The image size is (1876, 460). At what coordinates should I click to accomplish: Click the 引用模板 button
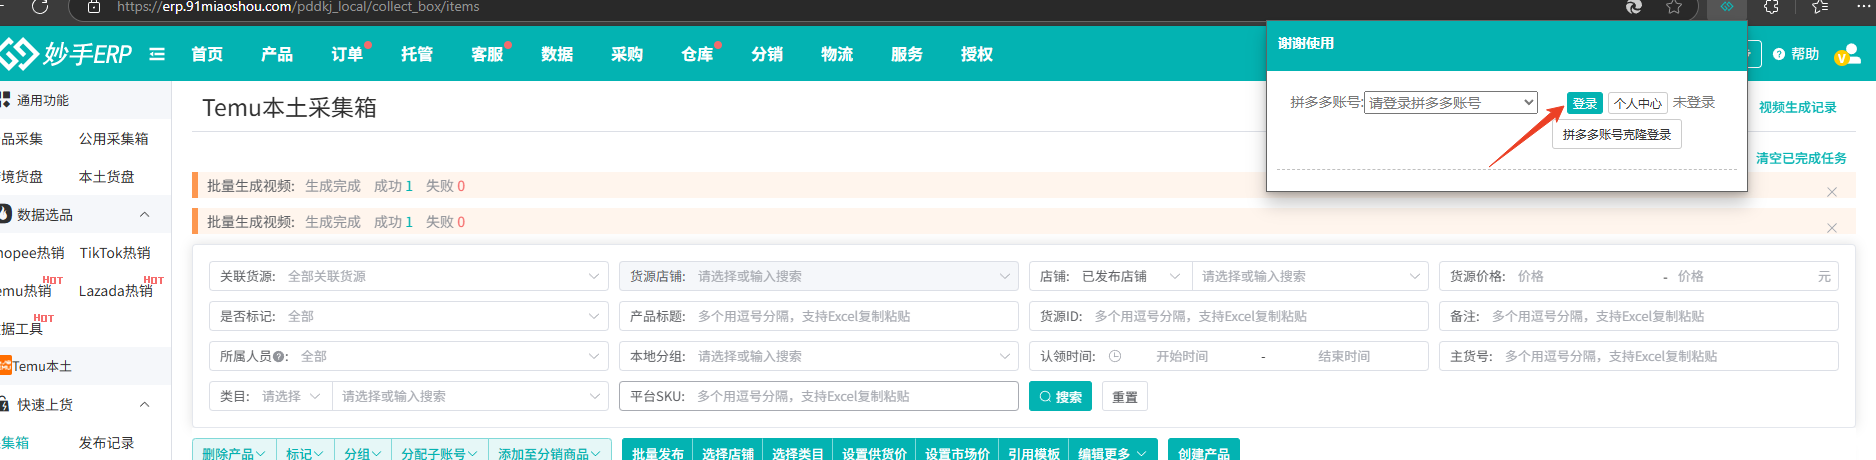[x=1034, y=453]
